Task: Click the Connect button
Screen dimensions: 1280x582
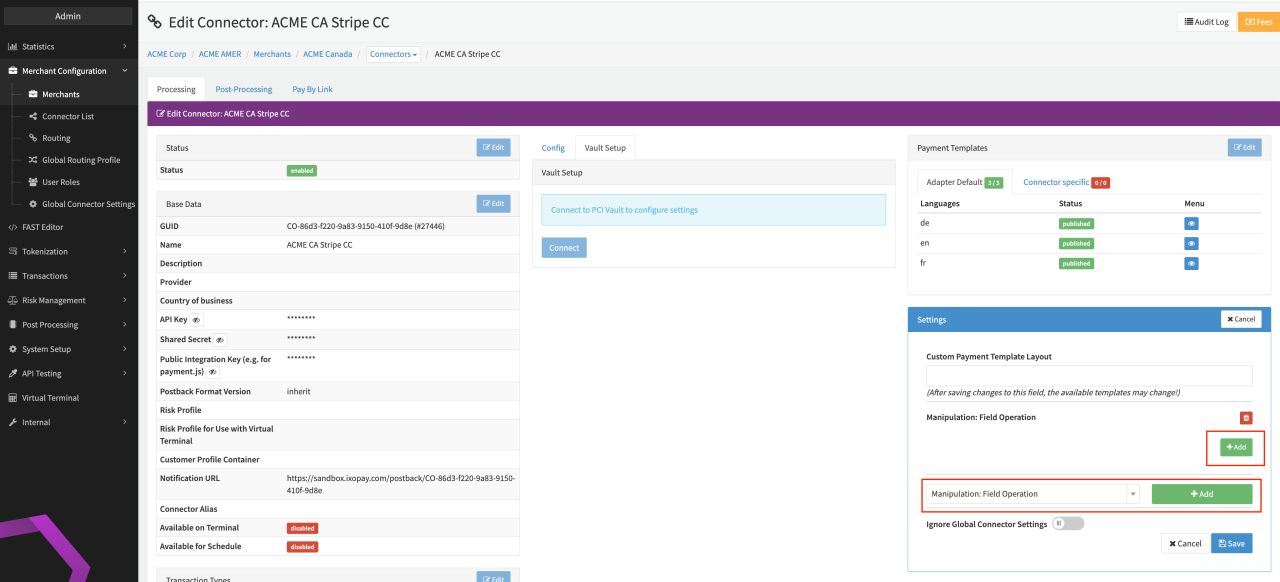Action: pyautogui.click(x=564, y=248)
